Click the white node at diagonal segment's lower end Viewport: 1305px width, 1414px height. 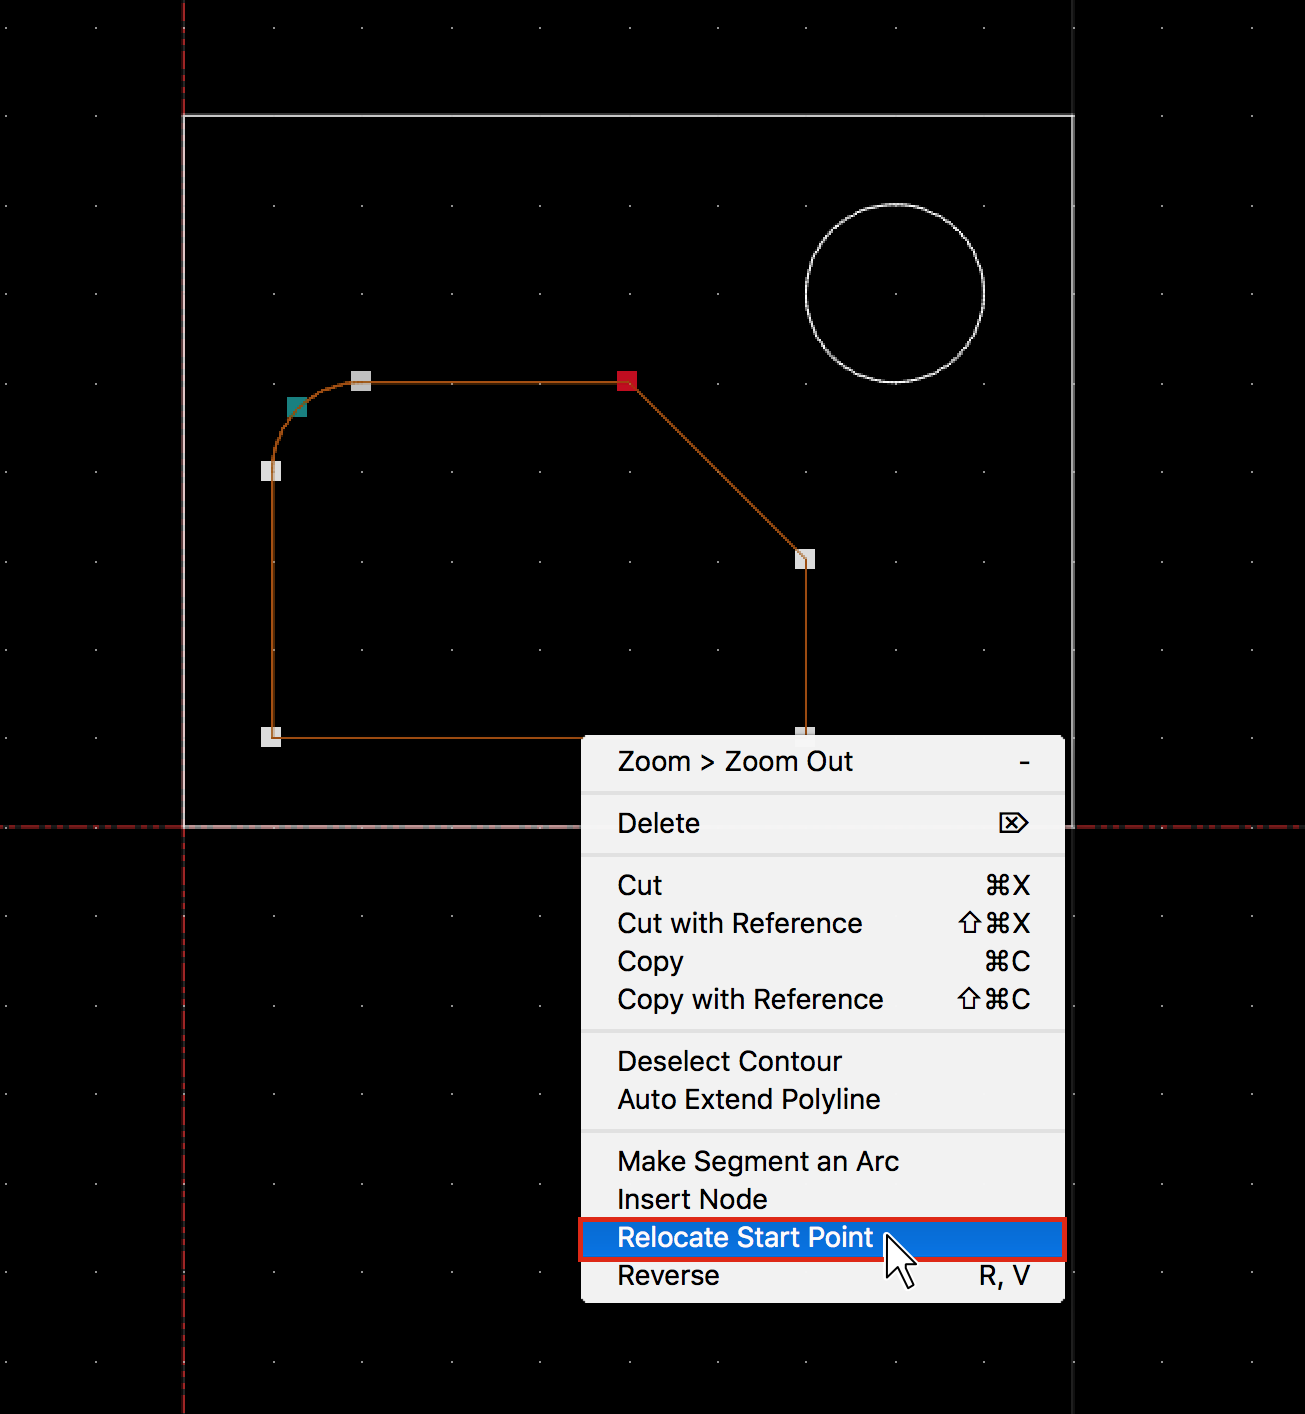805,559
